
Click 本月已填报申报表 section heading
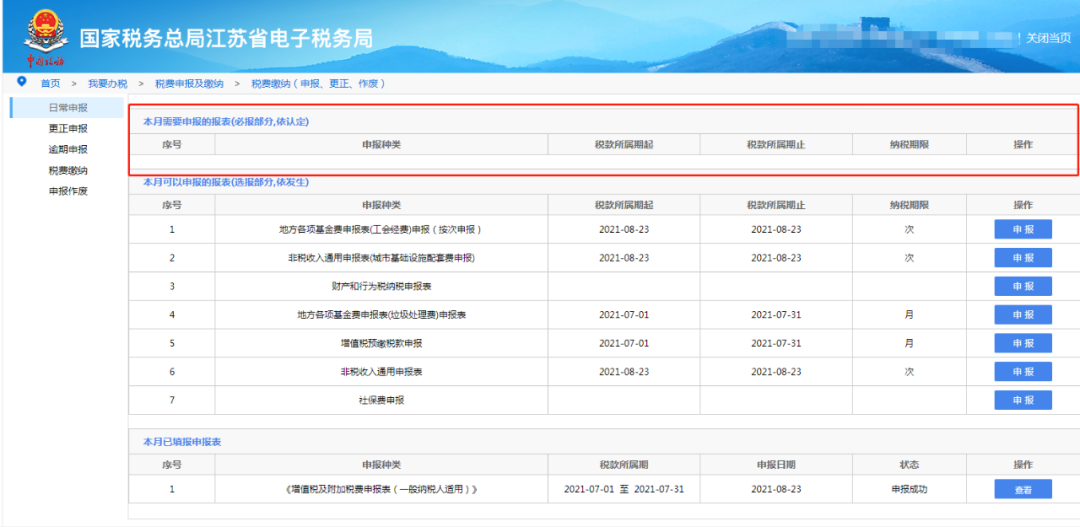coord(182,442)
